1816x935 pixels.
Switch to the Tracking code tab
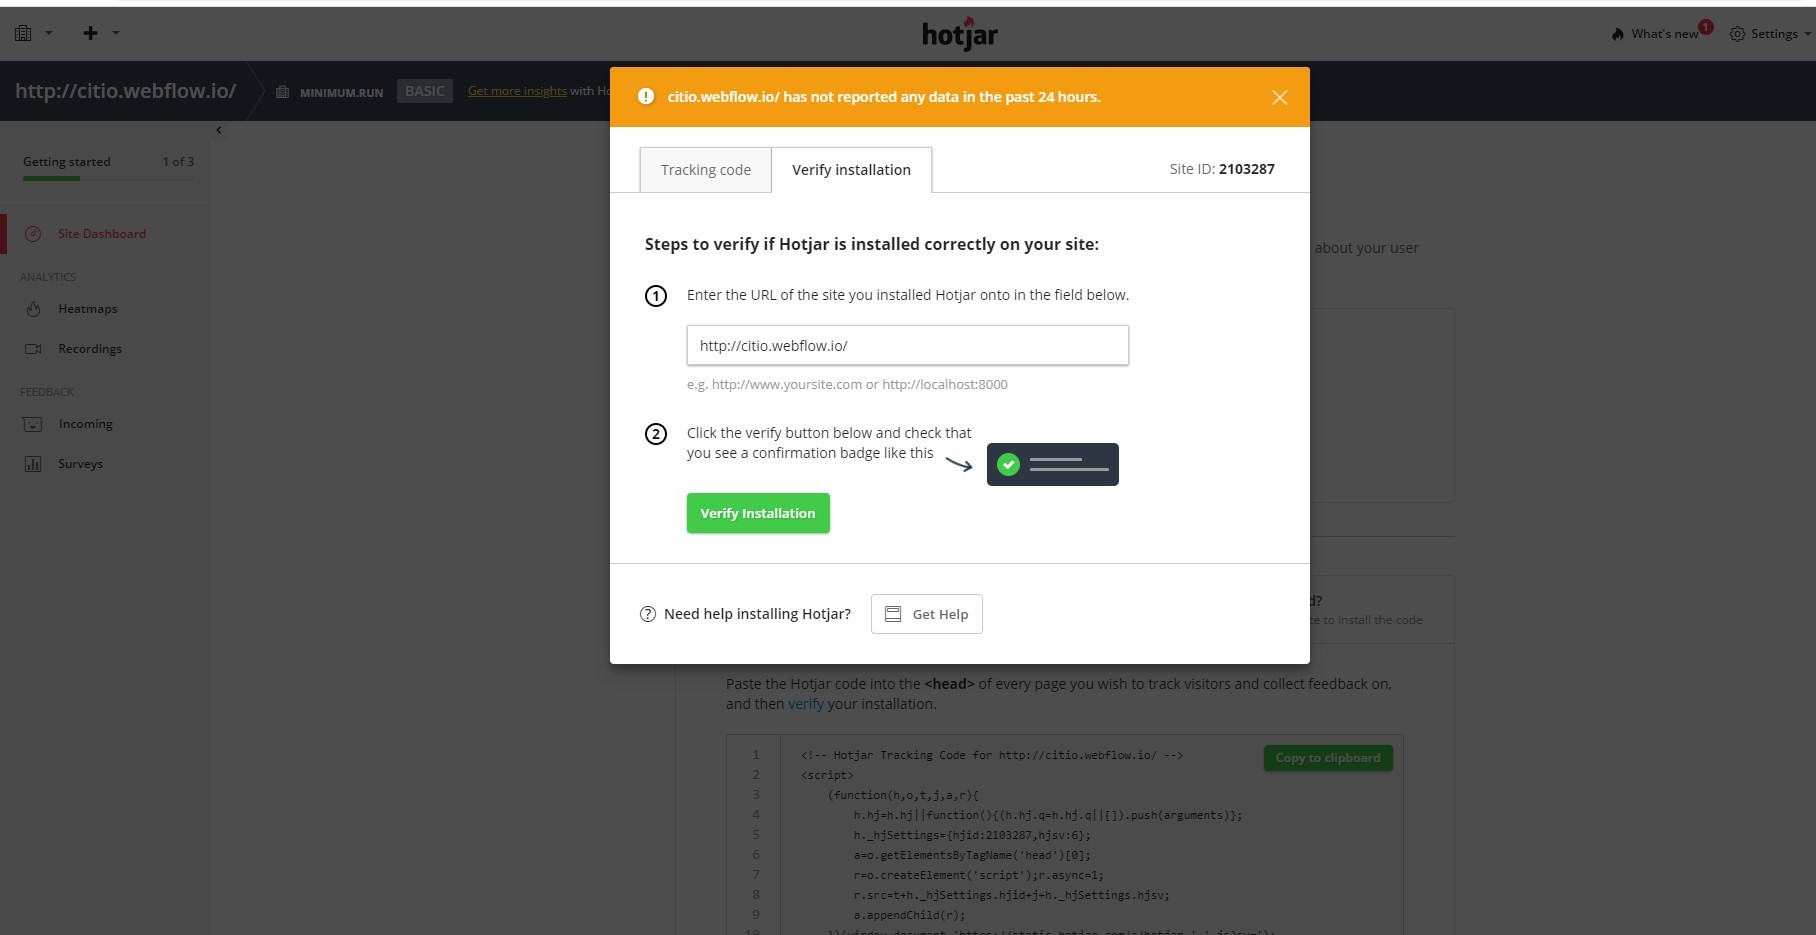pyautogui.click(x=706, y=170)
